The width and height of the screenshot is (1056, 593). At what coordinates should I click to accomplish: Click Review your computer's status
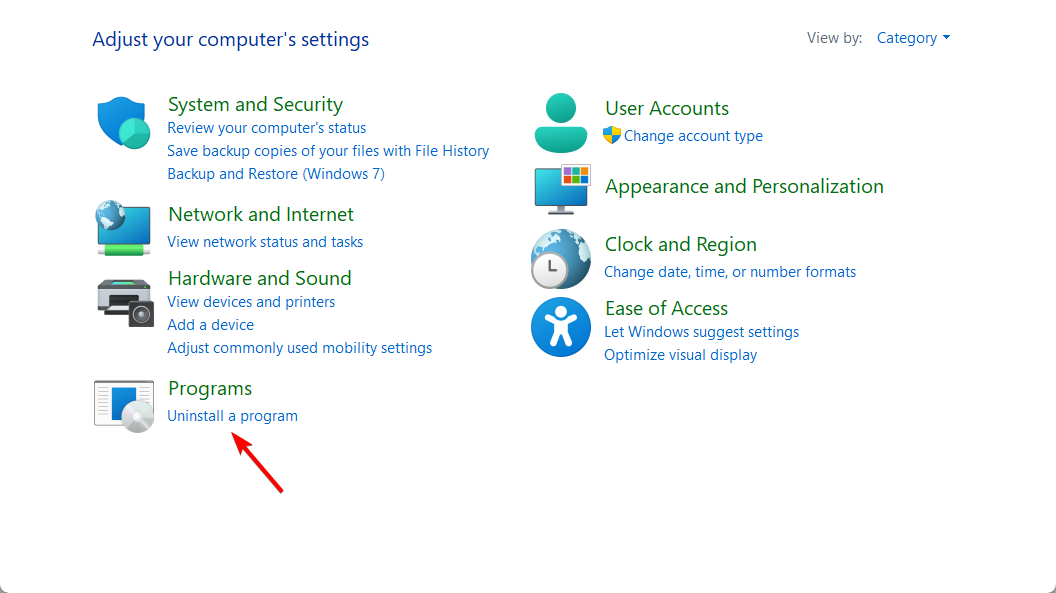[x=266, y=128]
